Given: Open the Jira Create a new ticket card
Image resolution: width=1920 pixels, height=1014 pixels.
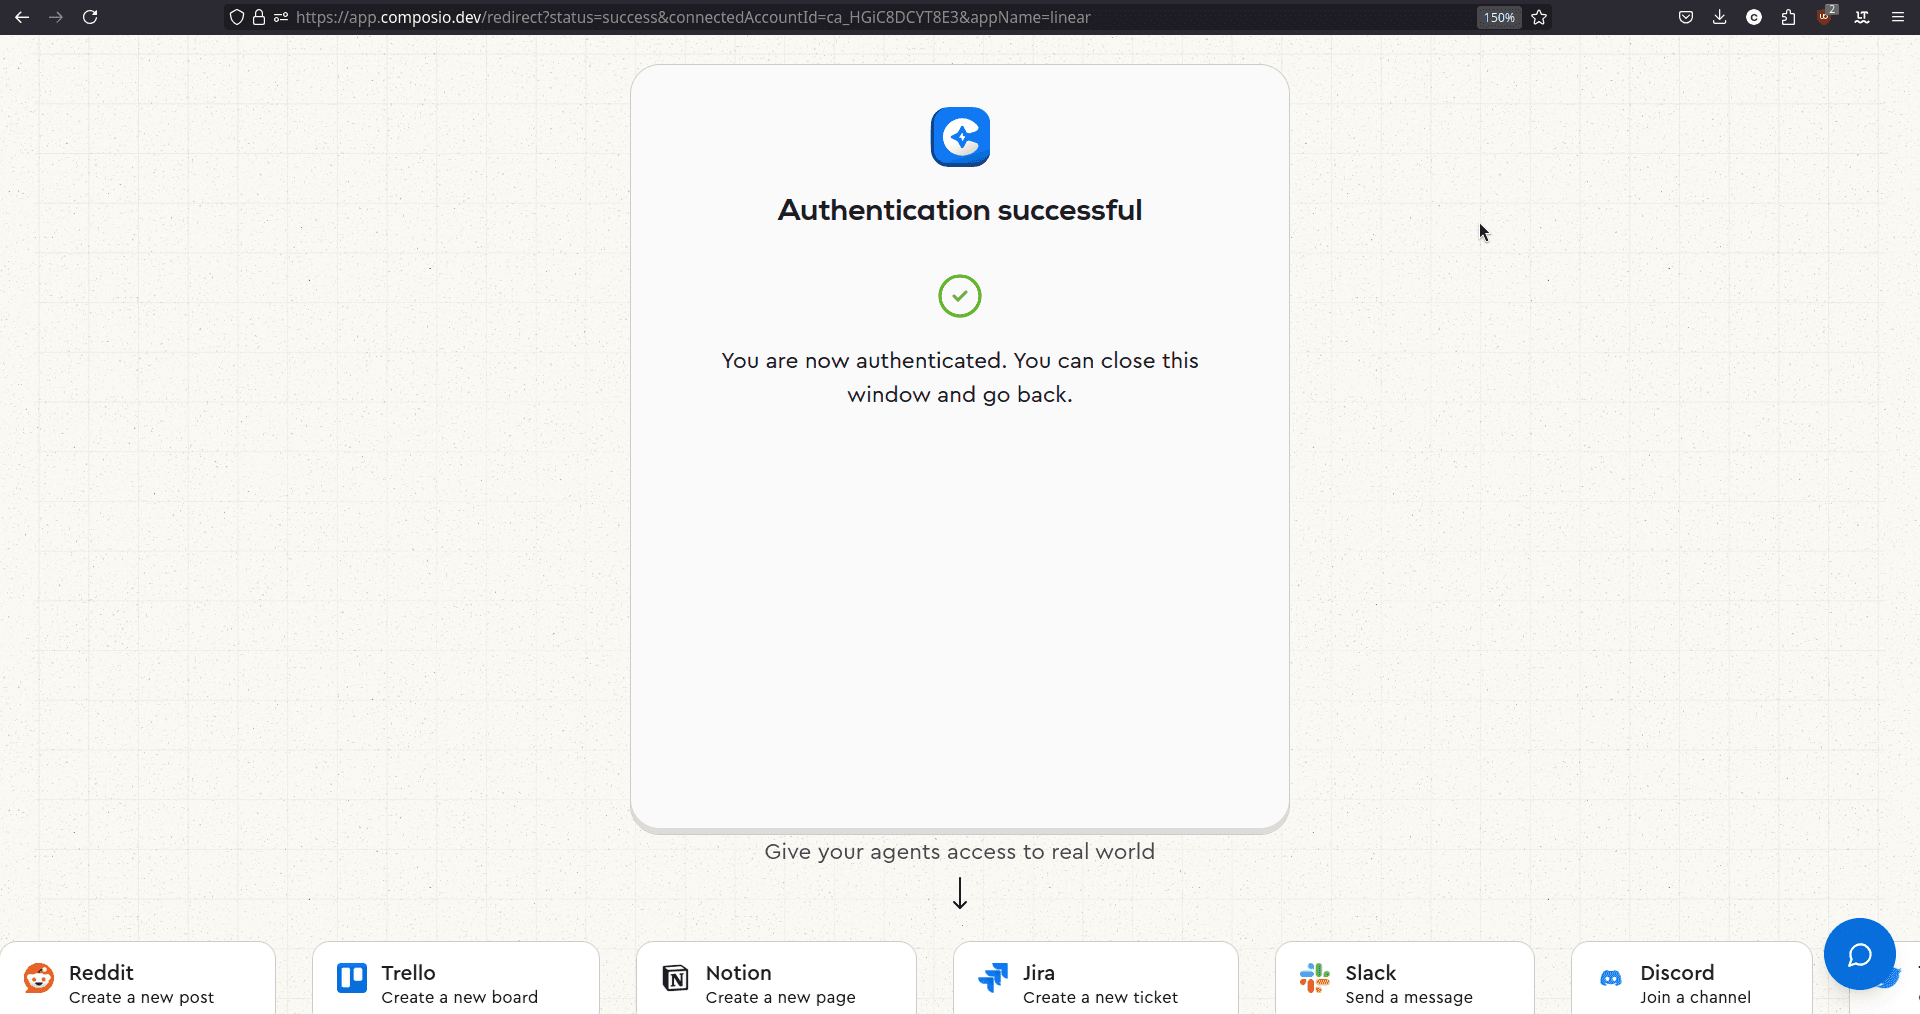Looking at the screenshot, I should [1096, 978].
